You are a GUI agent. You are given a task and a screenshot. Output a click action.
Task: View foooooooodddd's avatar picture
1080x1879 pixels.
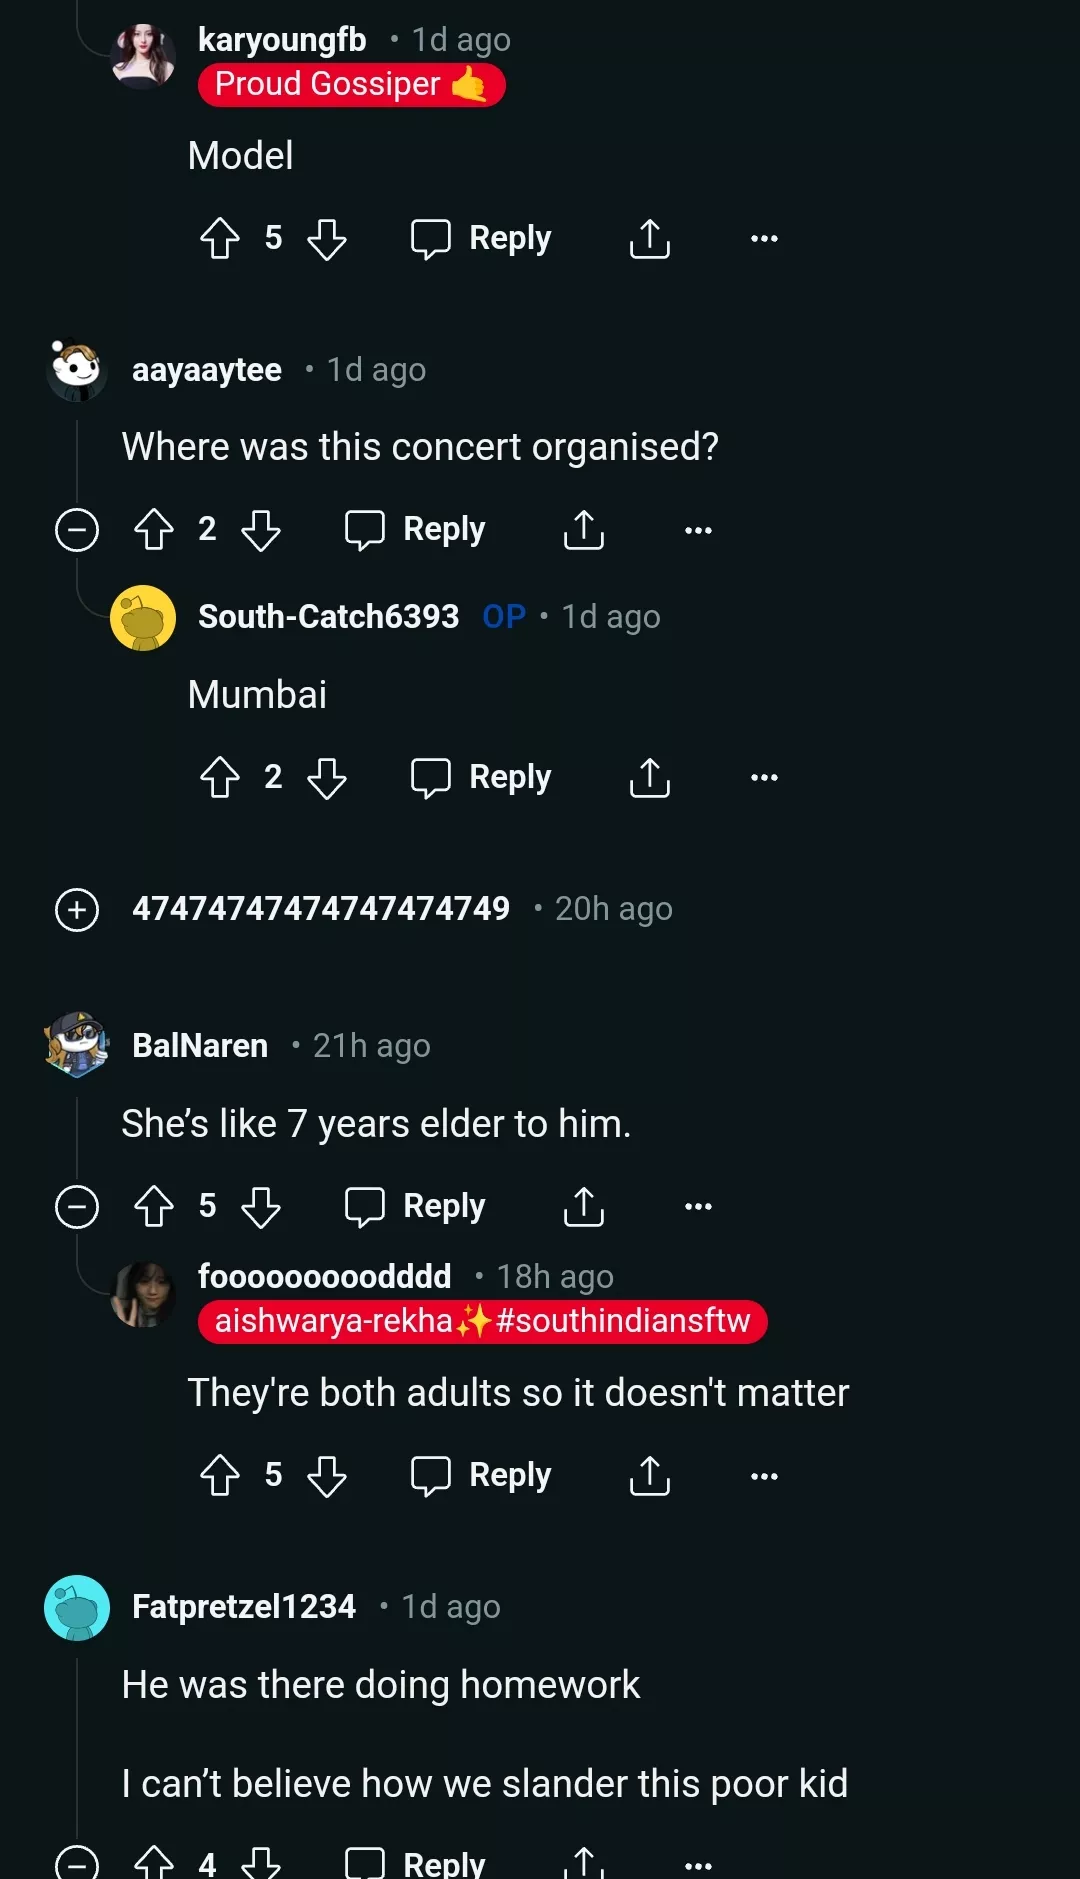143,1295
